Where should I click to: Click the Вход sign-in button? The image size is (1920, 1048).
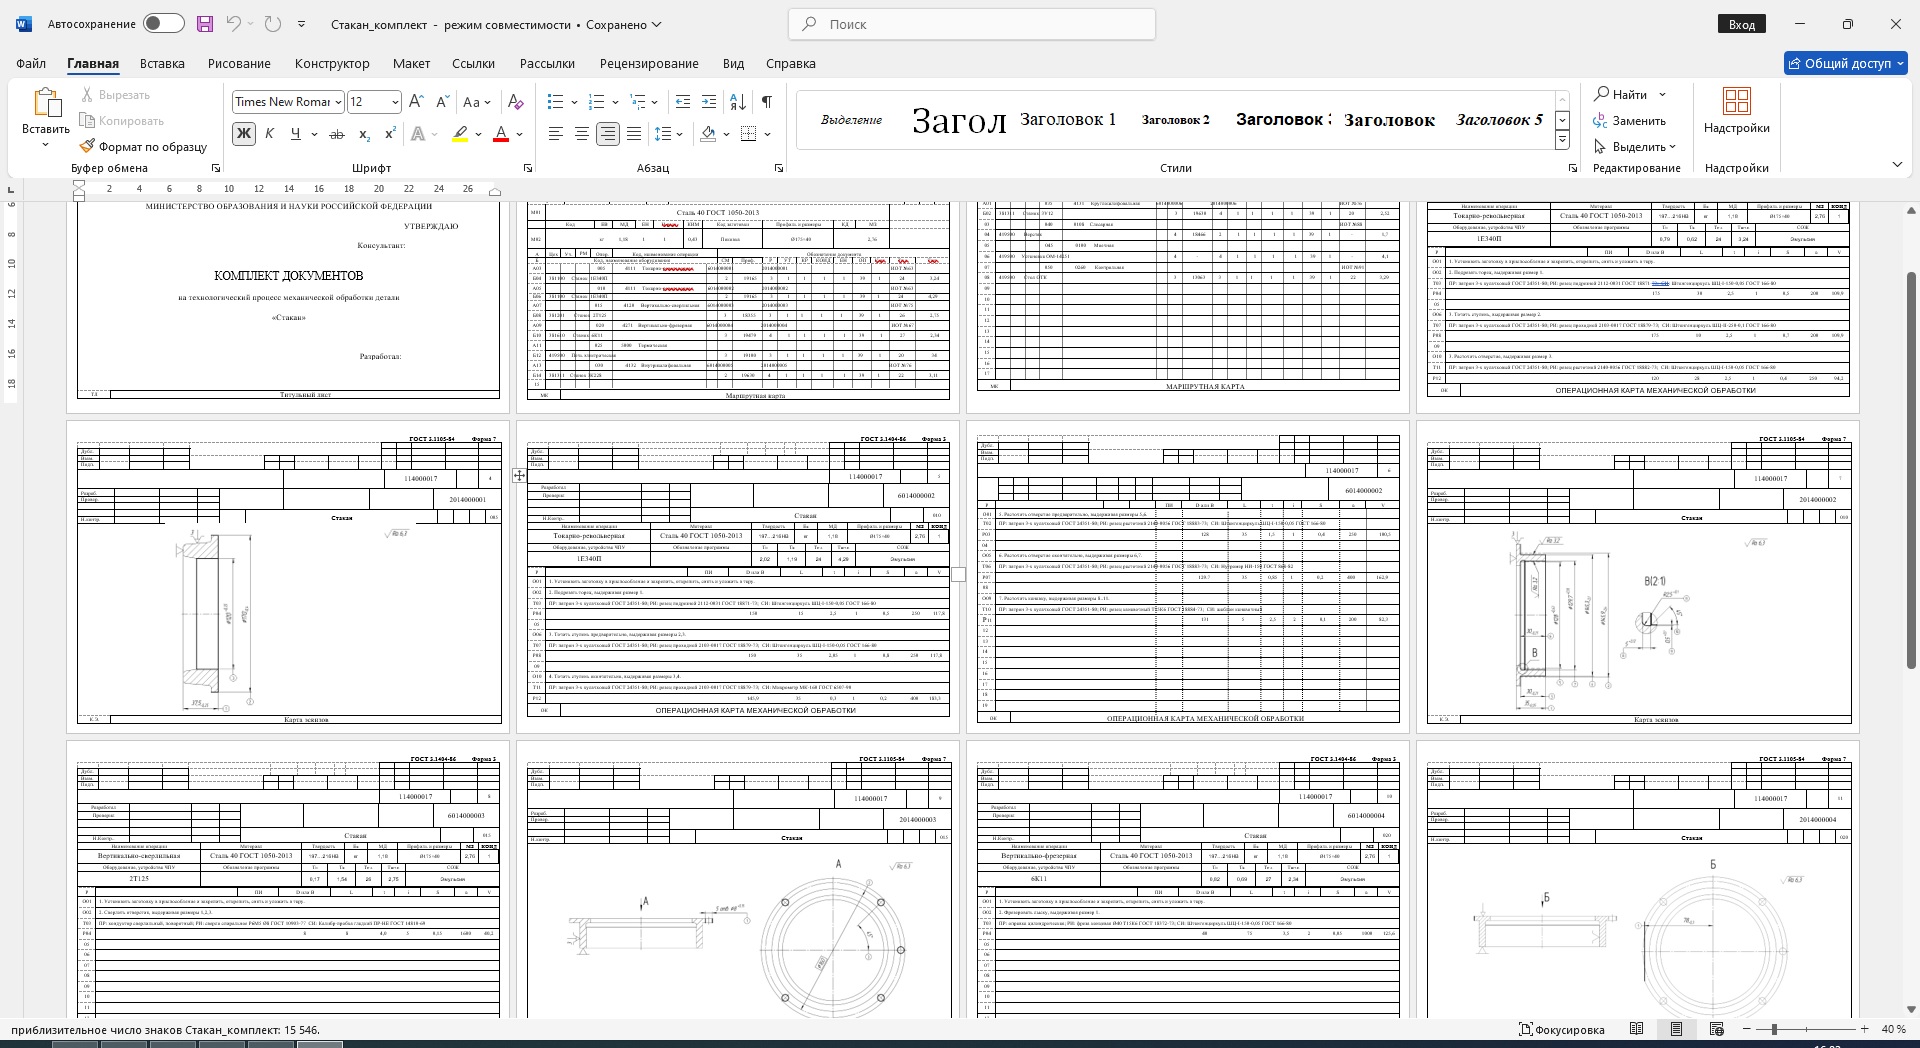coord(1742,24)
